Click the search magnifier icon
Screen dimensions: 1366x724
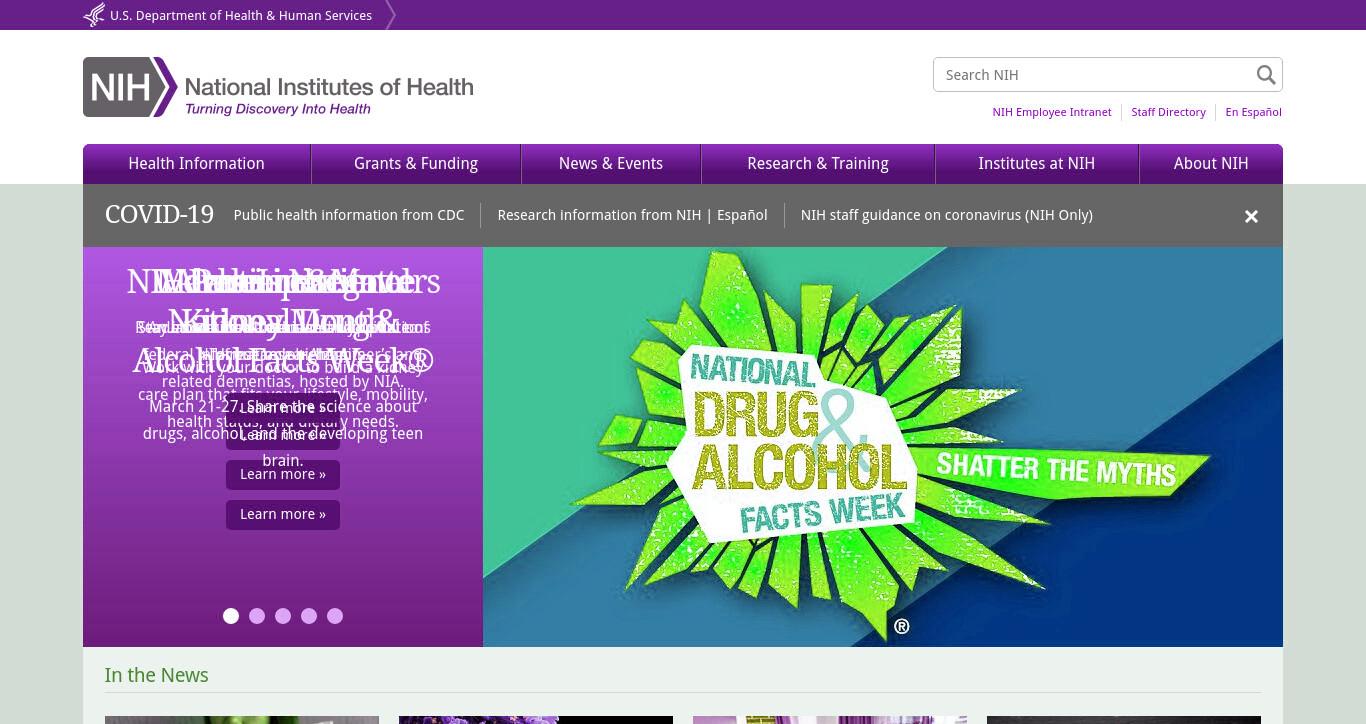click(1266, 75)
